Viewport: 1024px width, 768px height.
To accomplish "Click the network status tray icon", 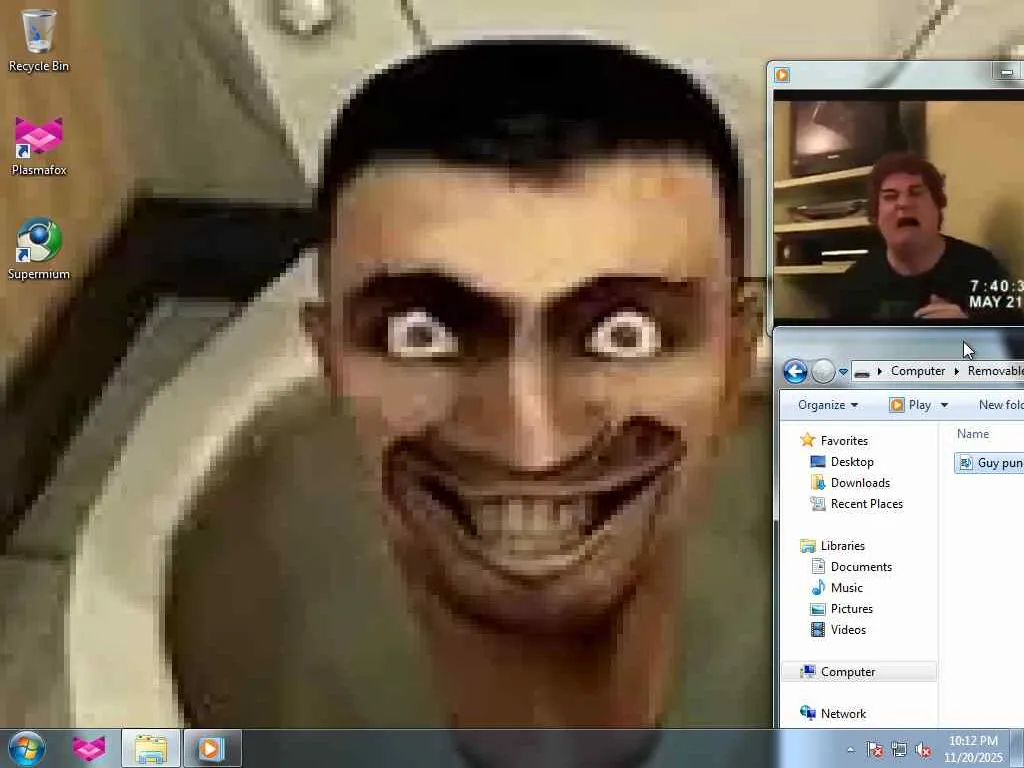I will (899, 750).
